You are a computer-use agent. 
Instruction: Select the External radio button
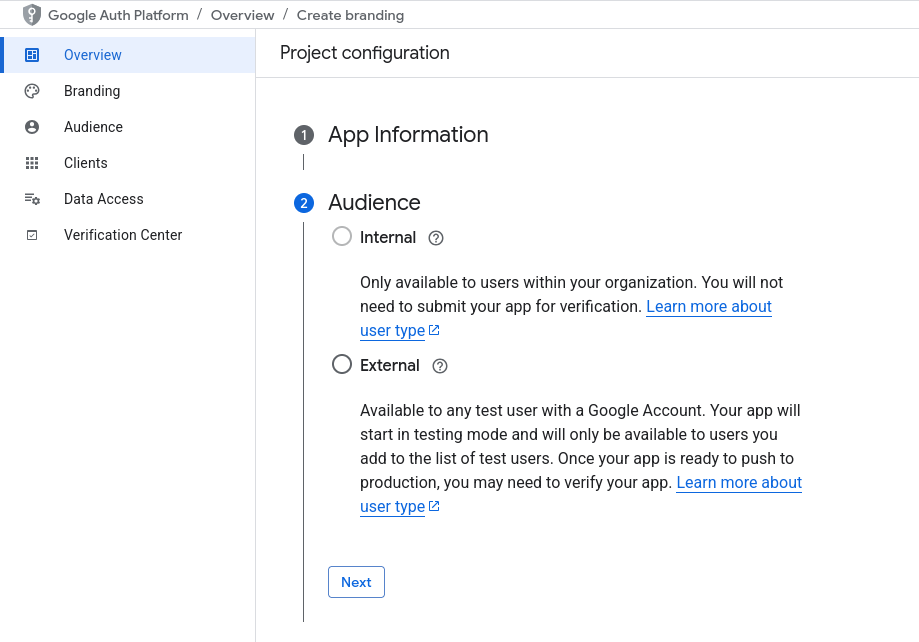pos(342,365)
